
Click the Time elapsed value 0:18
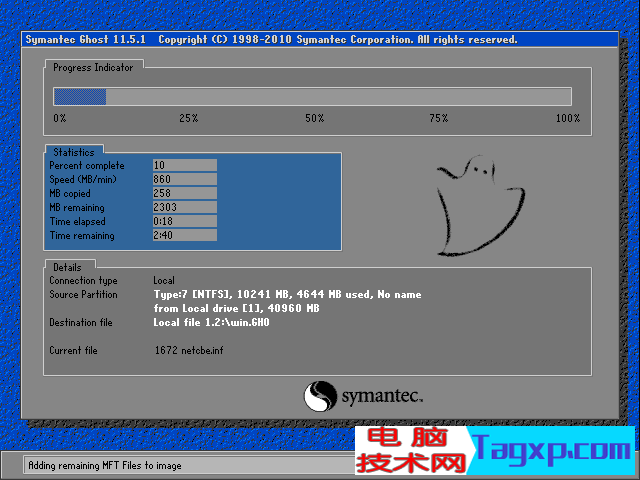[x=184, y=221]
